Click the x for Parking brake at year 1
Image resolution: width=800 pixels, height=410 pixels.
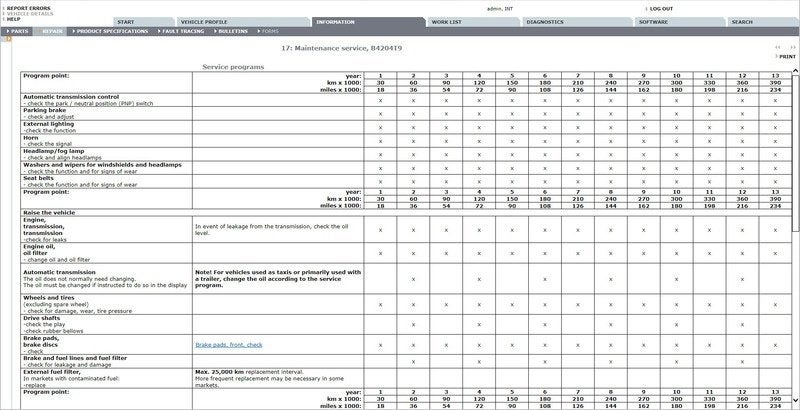(380, 114)
